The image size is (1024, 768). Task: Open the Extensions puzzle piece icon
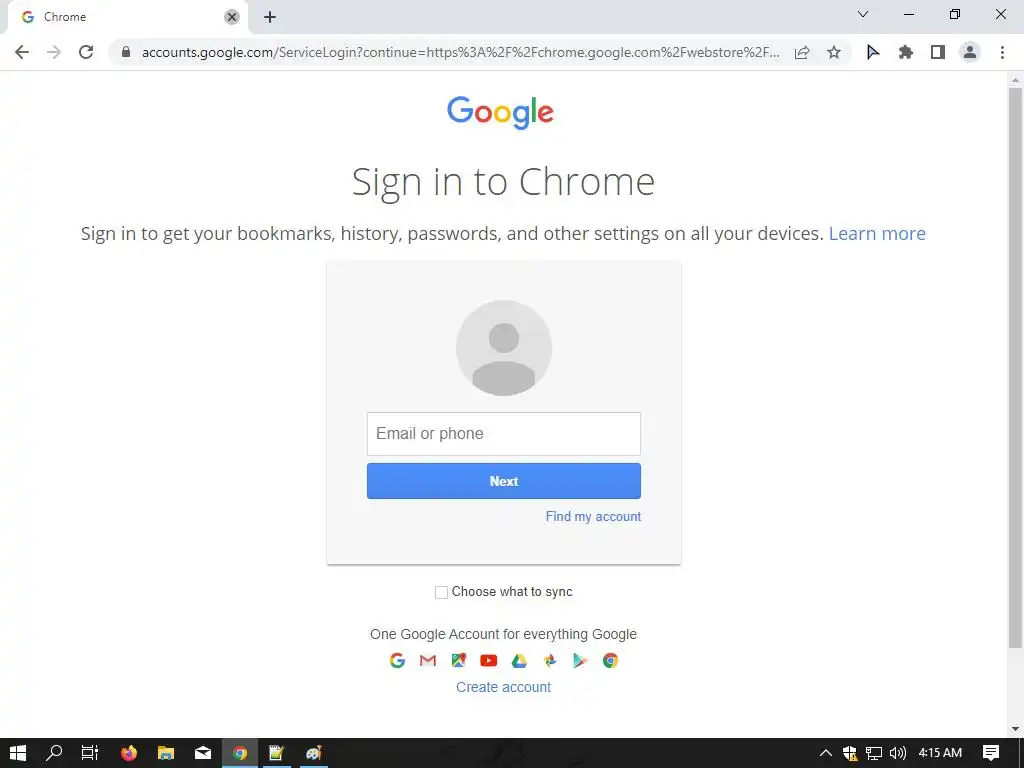pyautogui.click(x=905, y=52)
